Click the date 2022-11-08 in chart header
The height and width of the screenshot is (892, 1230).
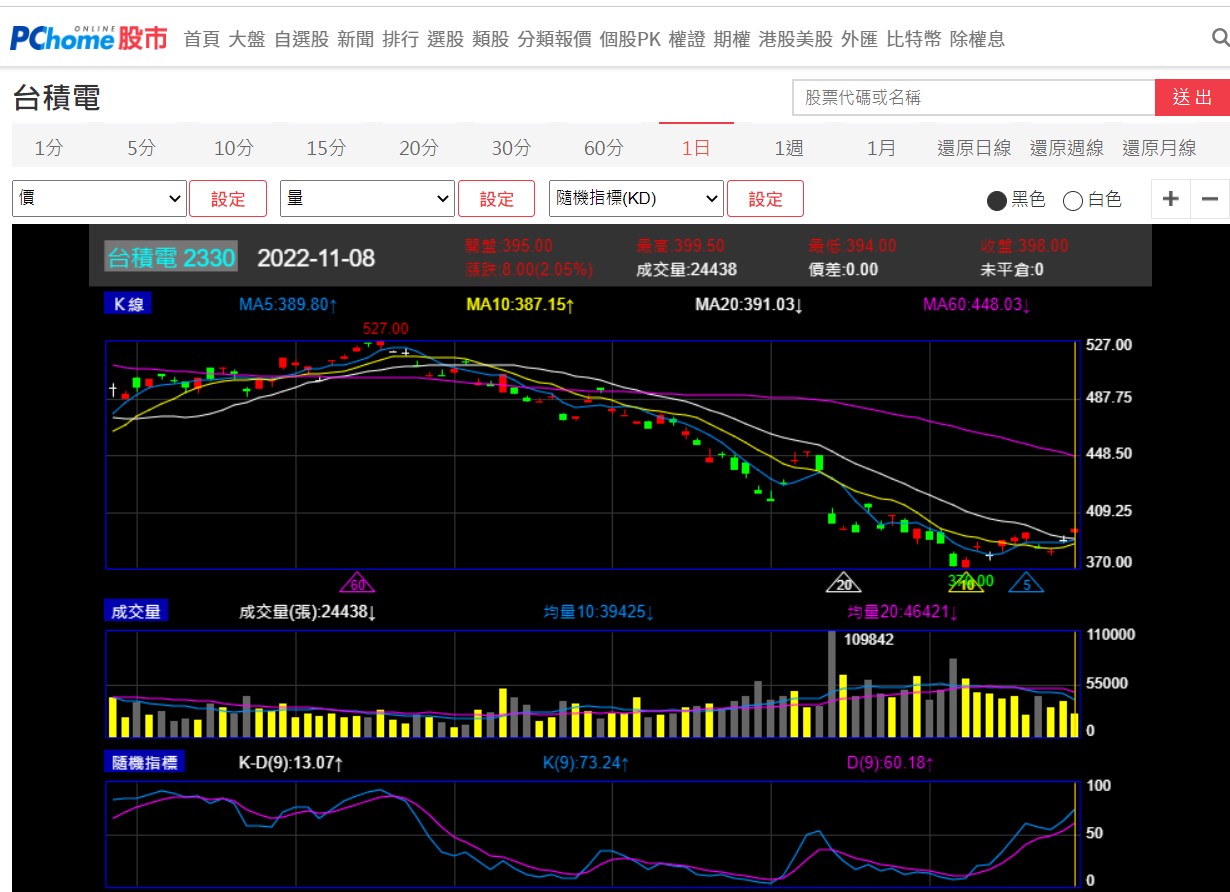(316, 258)
